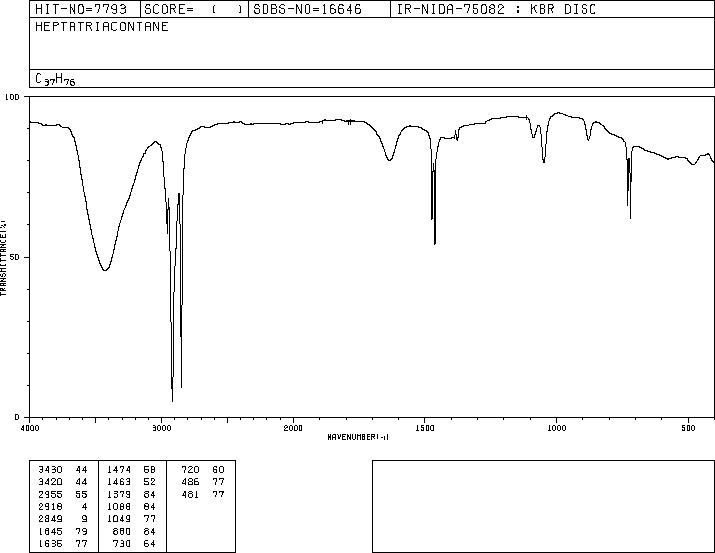Click the 3000 wavenumber axis label
This screenshot has height=553, width=715.
pos(161,428)
